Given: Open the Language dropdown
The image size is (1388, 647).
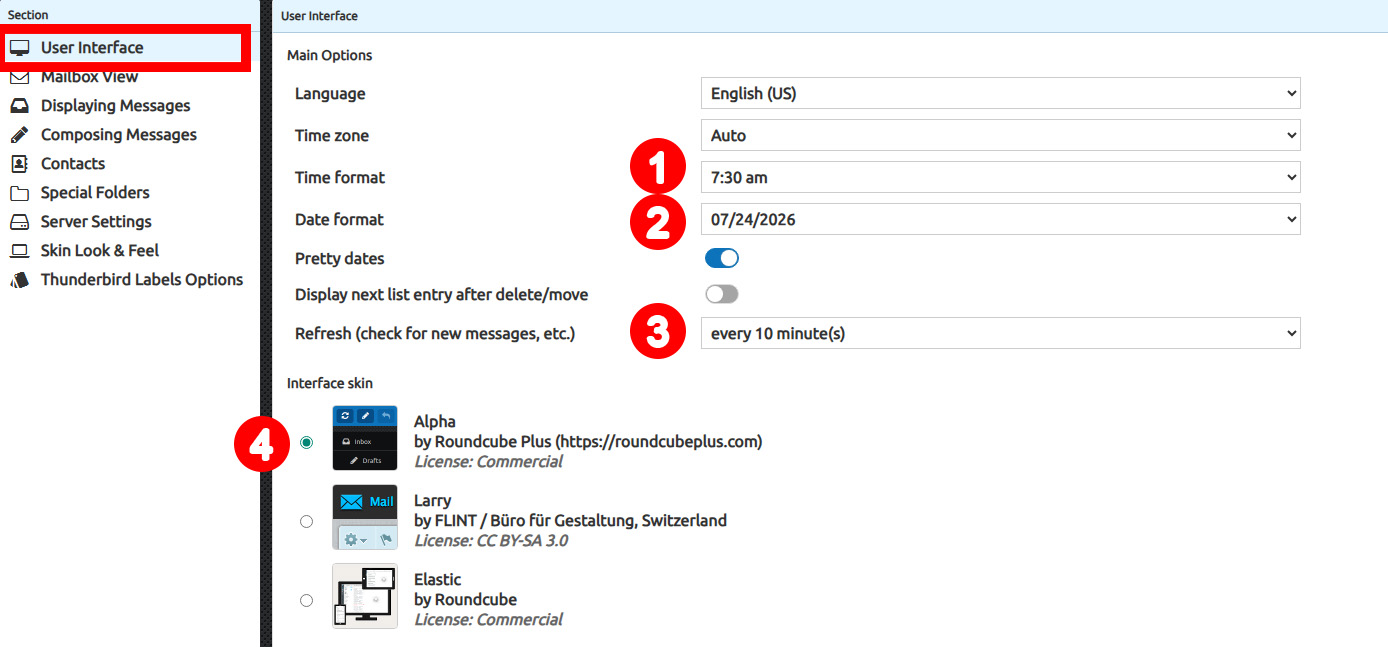Looking at the screenshot, I should [x=1000, y=93].
